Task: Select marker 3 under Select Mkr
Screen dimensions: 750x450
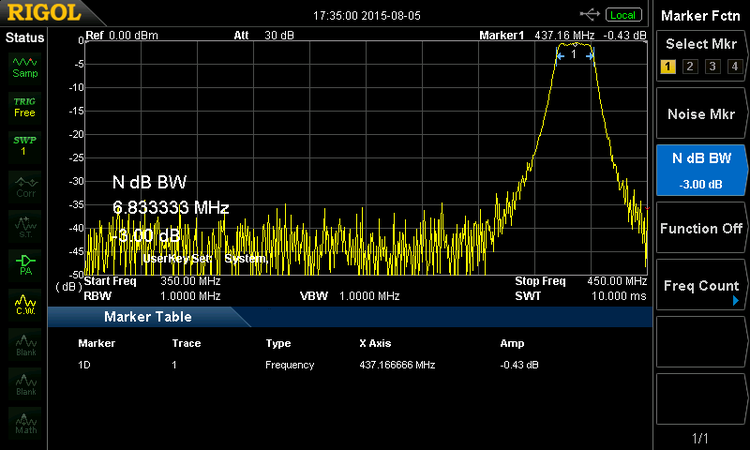Action: pyautogui.click(x=712, y=67)
